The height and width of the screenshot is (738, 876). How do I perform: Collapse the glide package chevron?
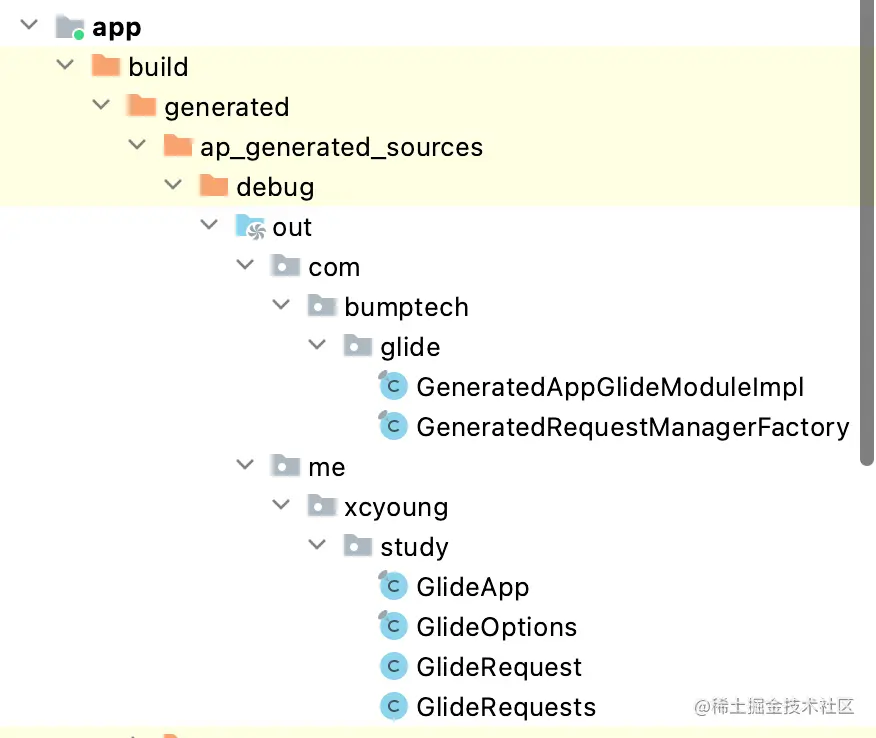(x=317, y=345)
